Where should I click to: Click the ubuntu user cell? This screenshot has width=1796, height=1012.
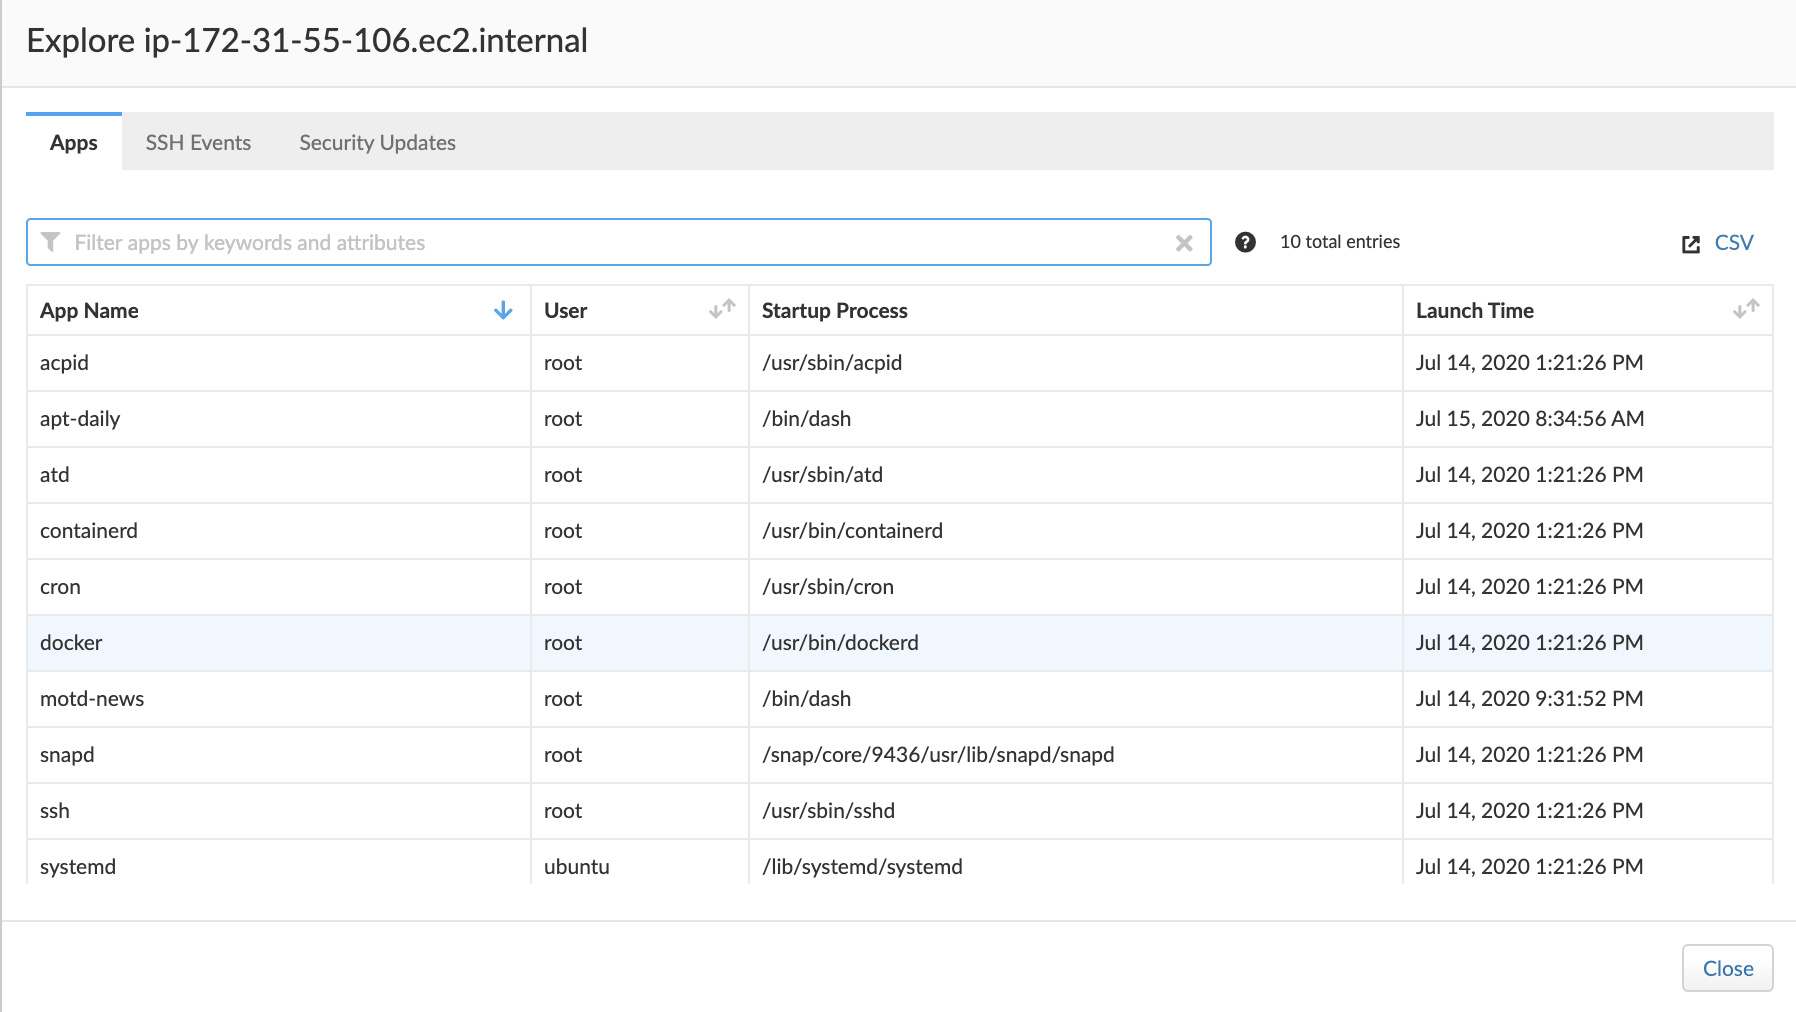pyautogui.click(x=577, y=867)
